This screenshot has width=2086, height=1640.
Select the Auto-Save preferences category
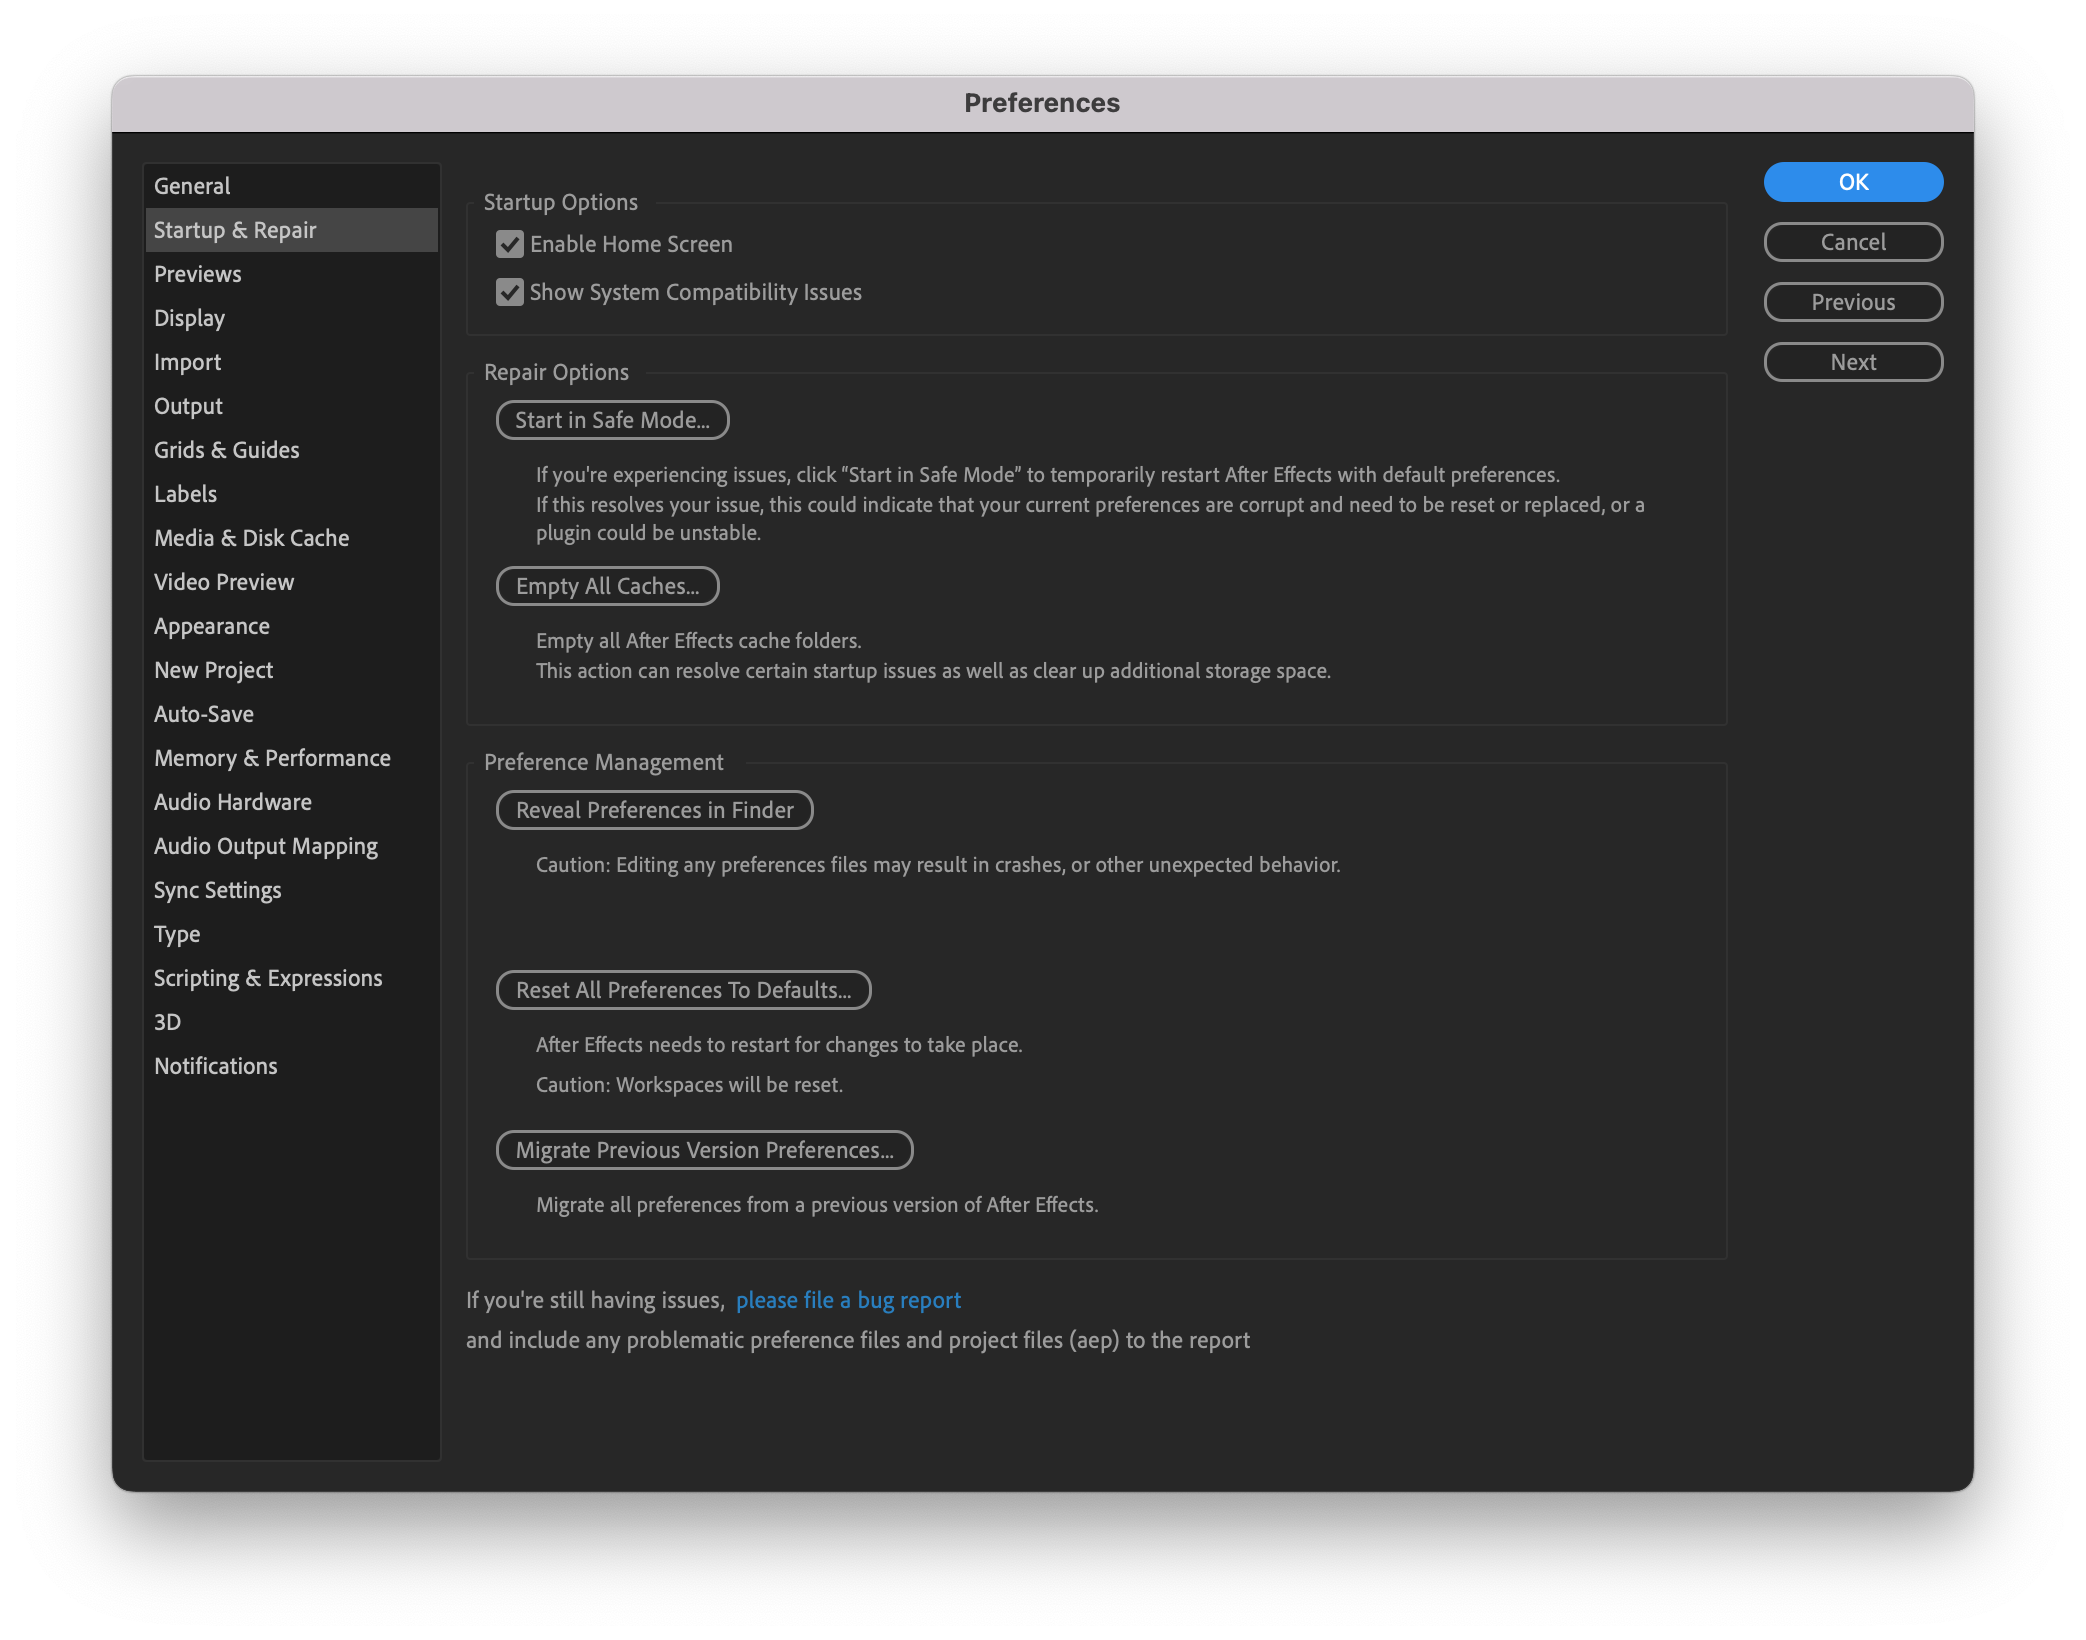203,713
